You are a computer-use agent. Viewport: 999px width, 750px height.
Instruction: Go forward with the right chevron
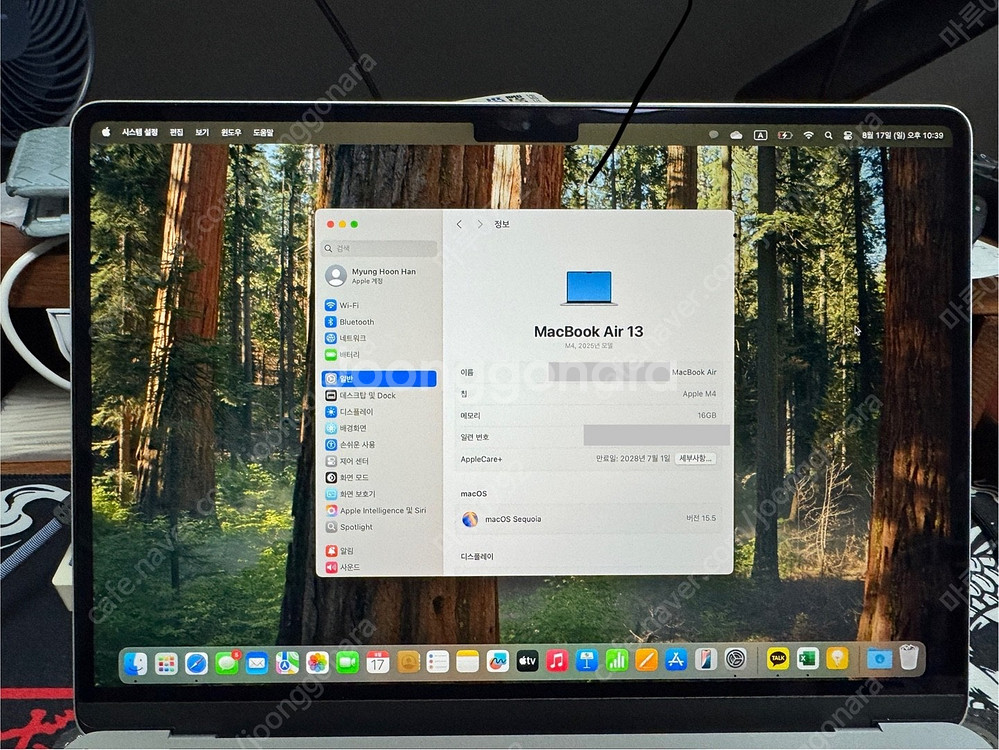coord(480,224)
